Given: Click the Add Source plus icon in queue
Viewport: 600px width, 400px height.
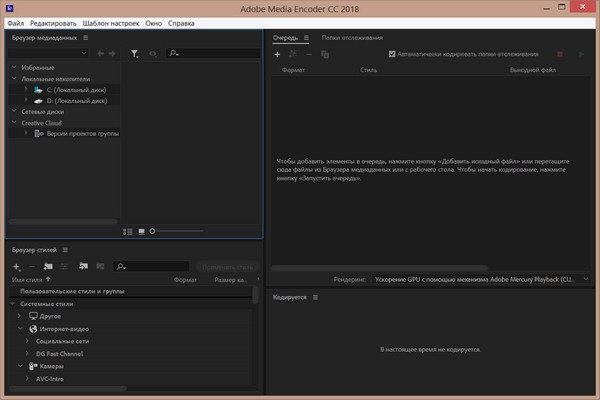Looking at the screenshot, I should (277, 54).
